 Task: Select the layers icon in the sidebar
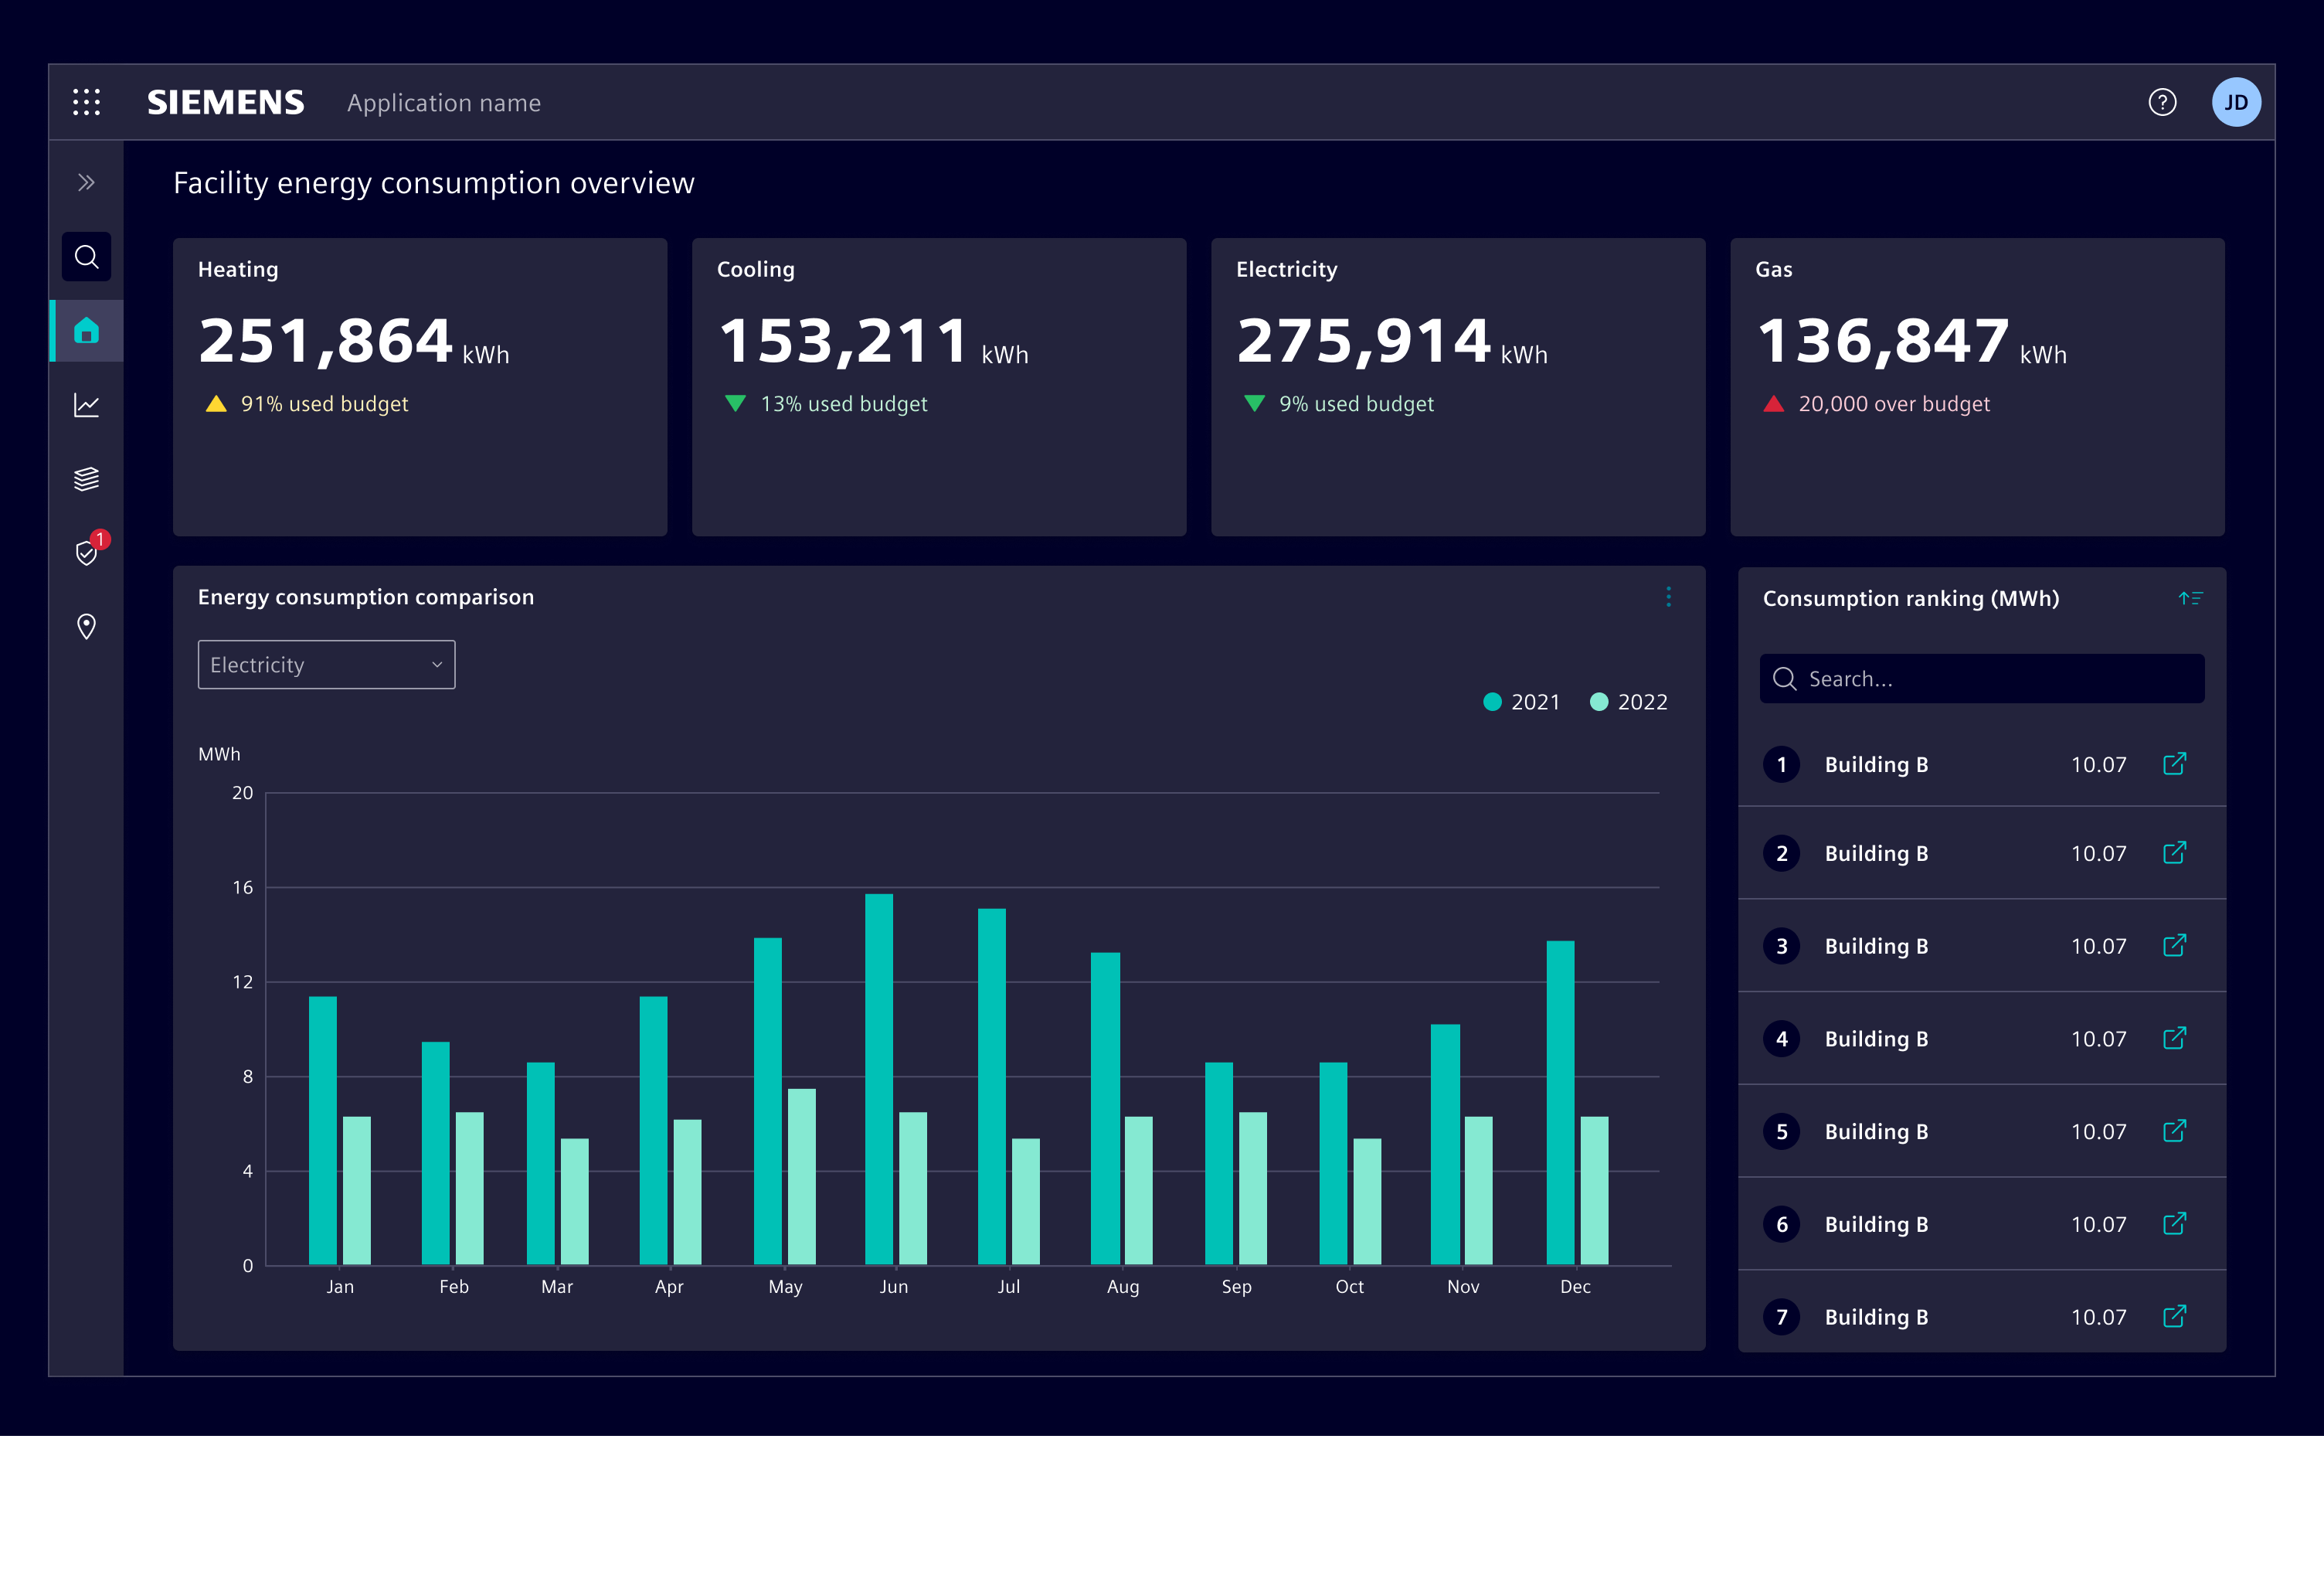[x=86, y=478]
